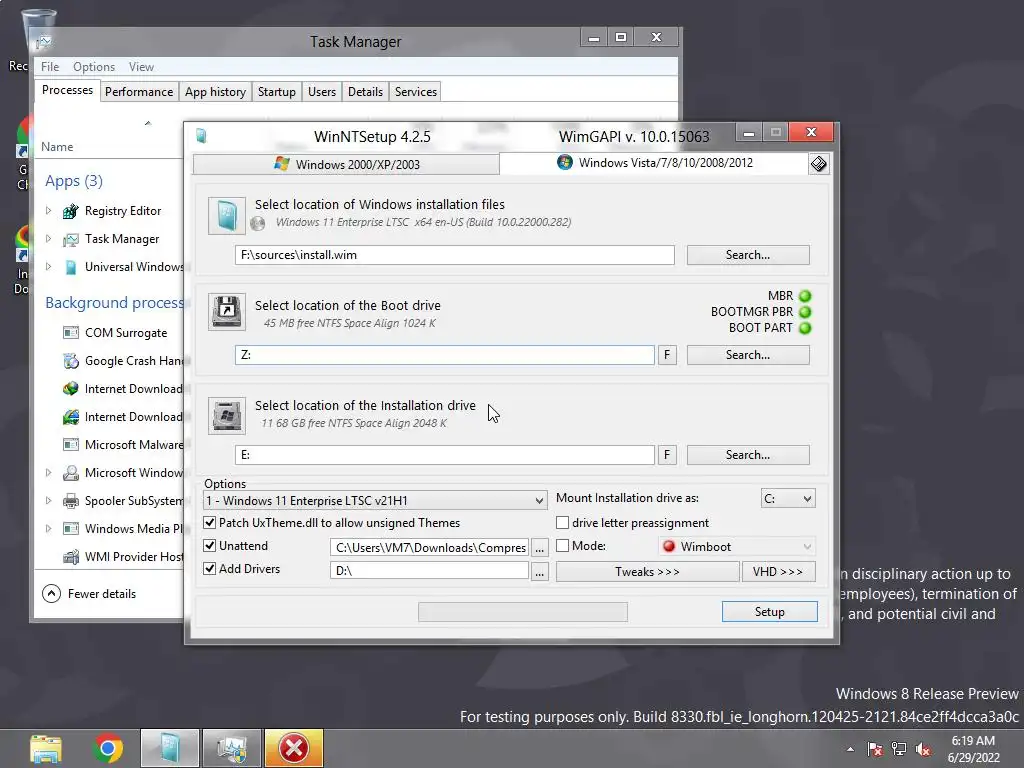The image size is (1024, 768).
Task: Click the Setup button
Action: (769, 612)
